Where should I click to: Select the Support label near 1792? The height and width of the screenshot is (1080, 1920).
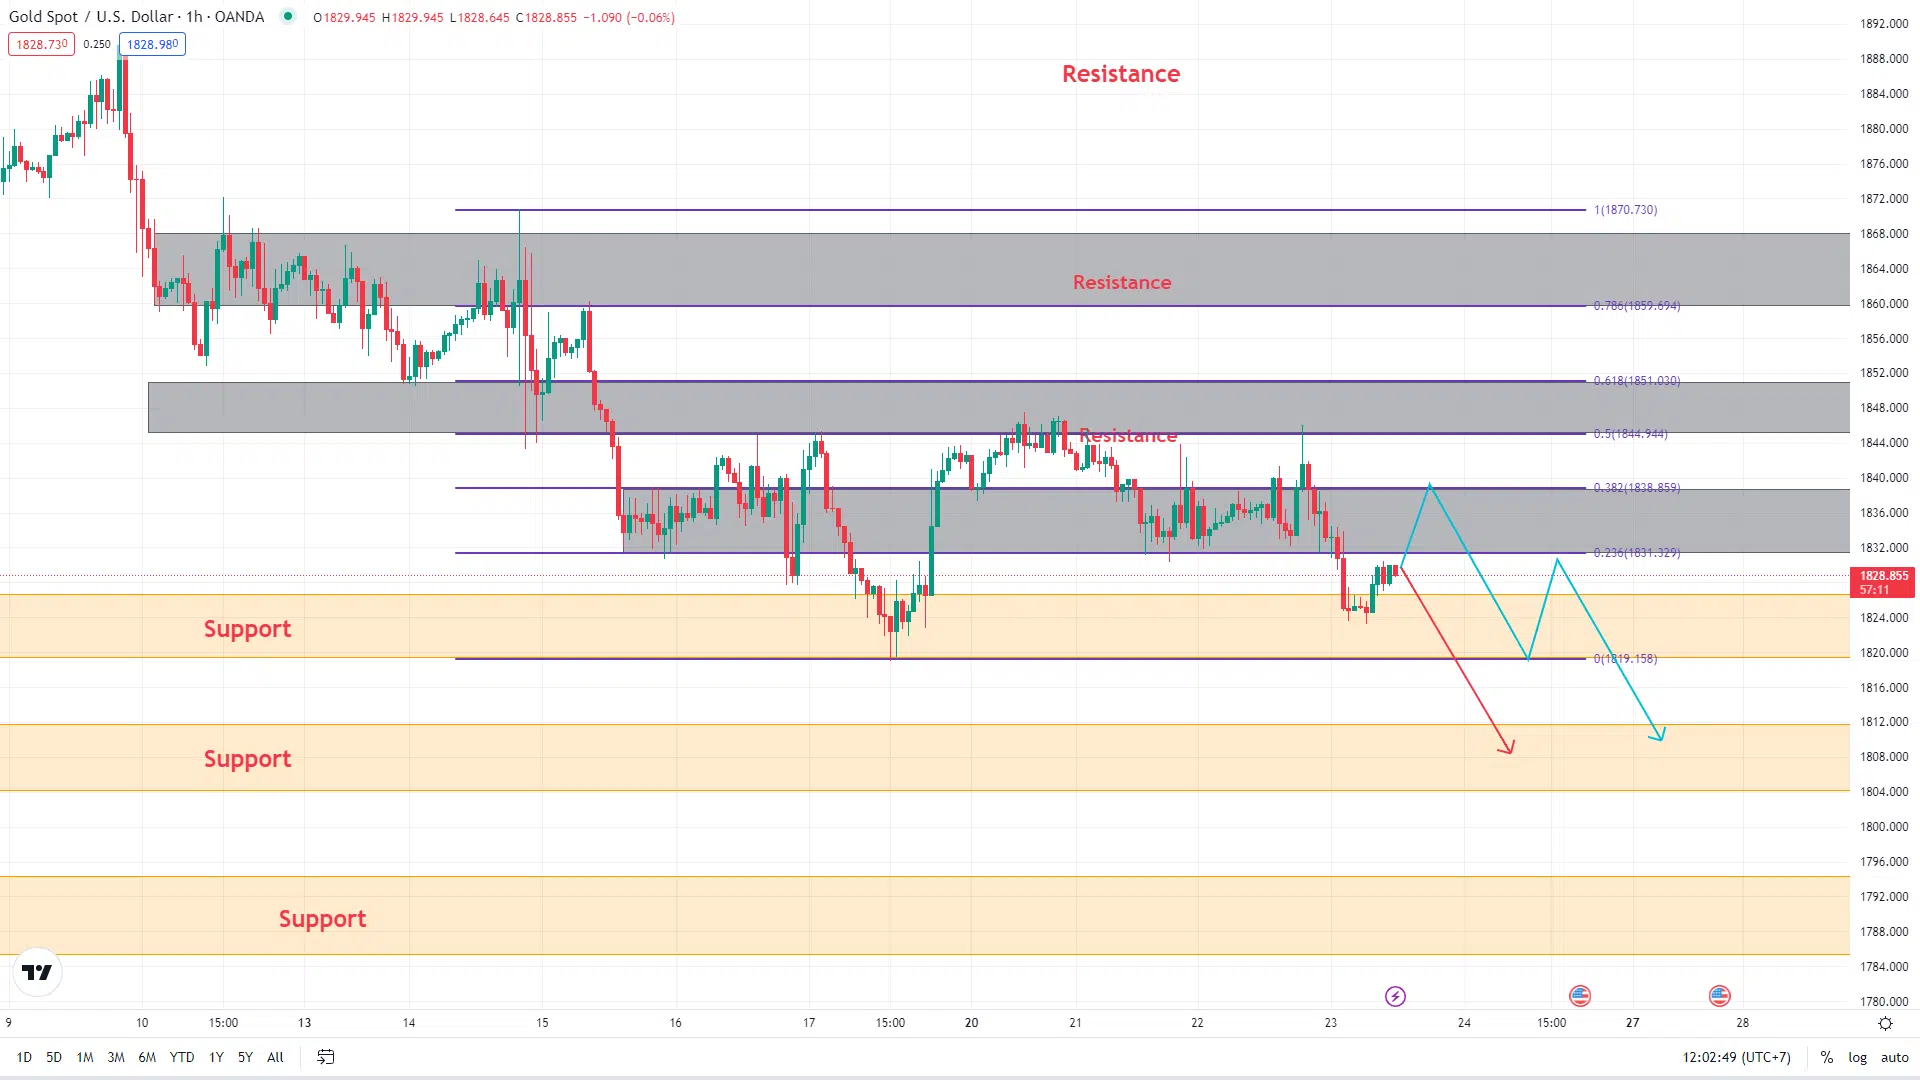(x=322, y=919)
